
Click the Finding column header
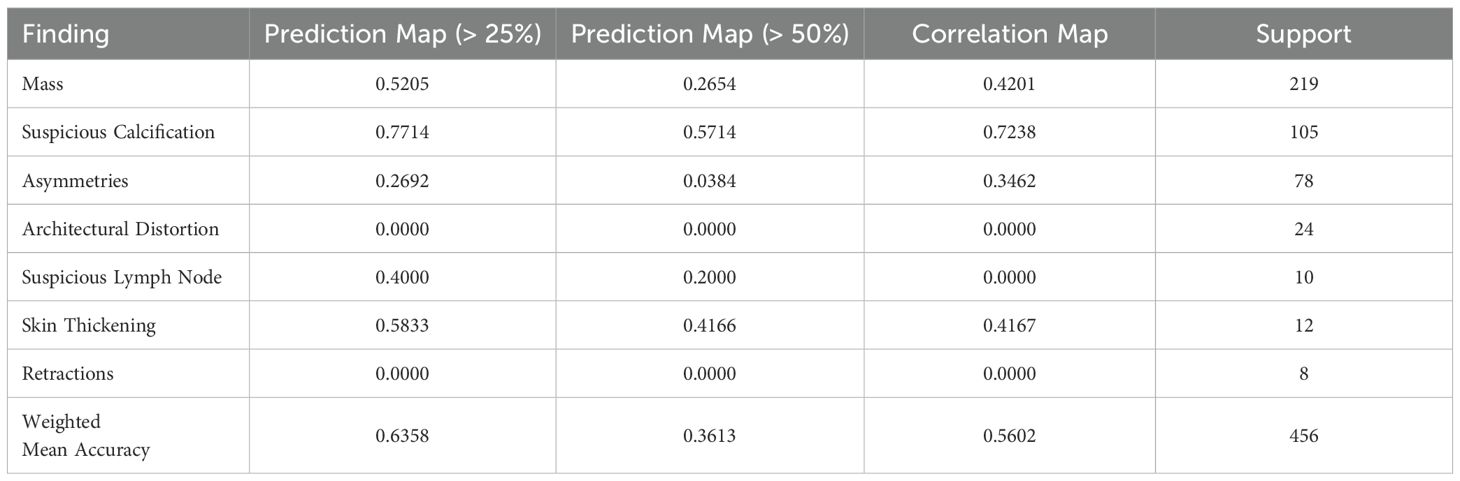66,34
